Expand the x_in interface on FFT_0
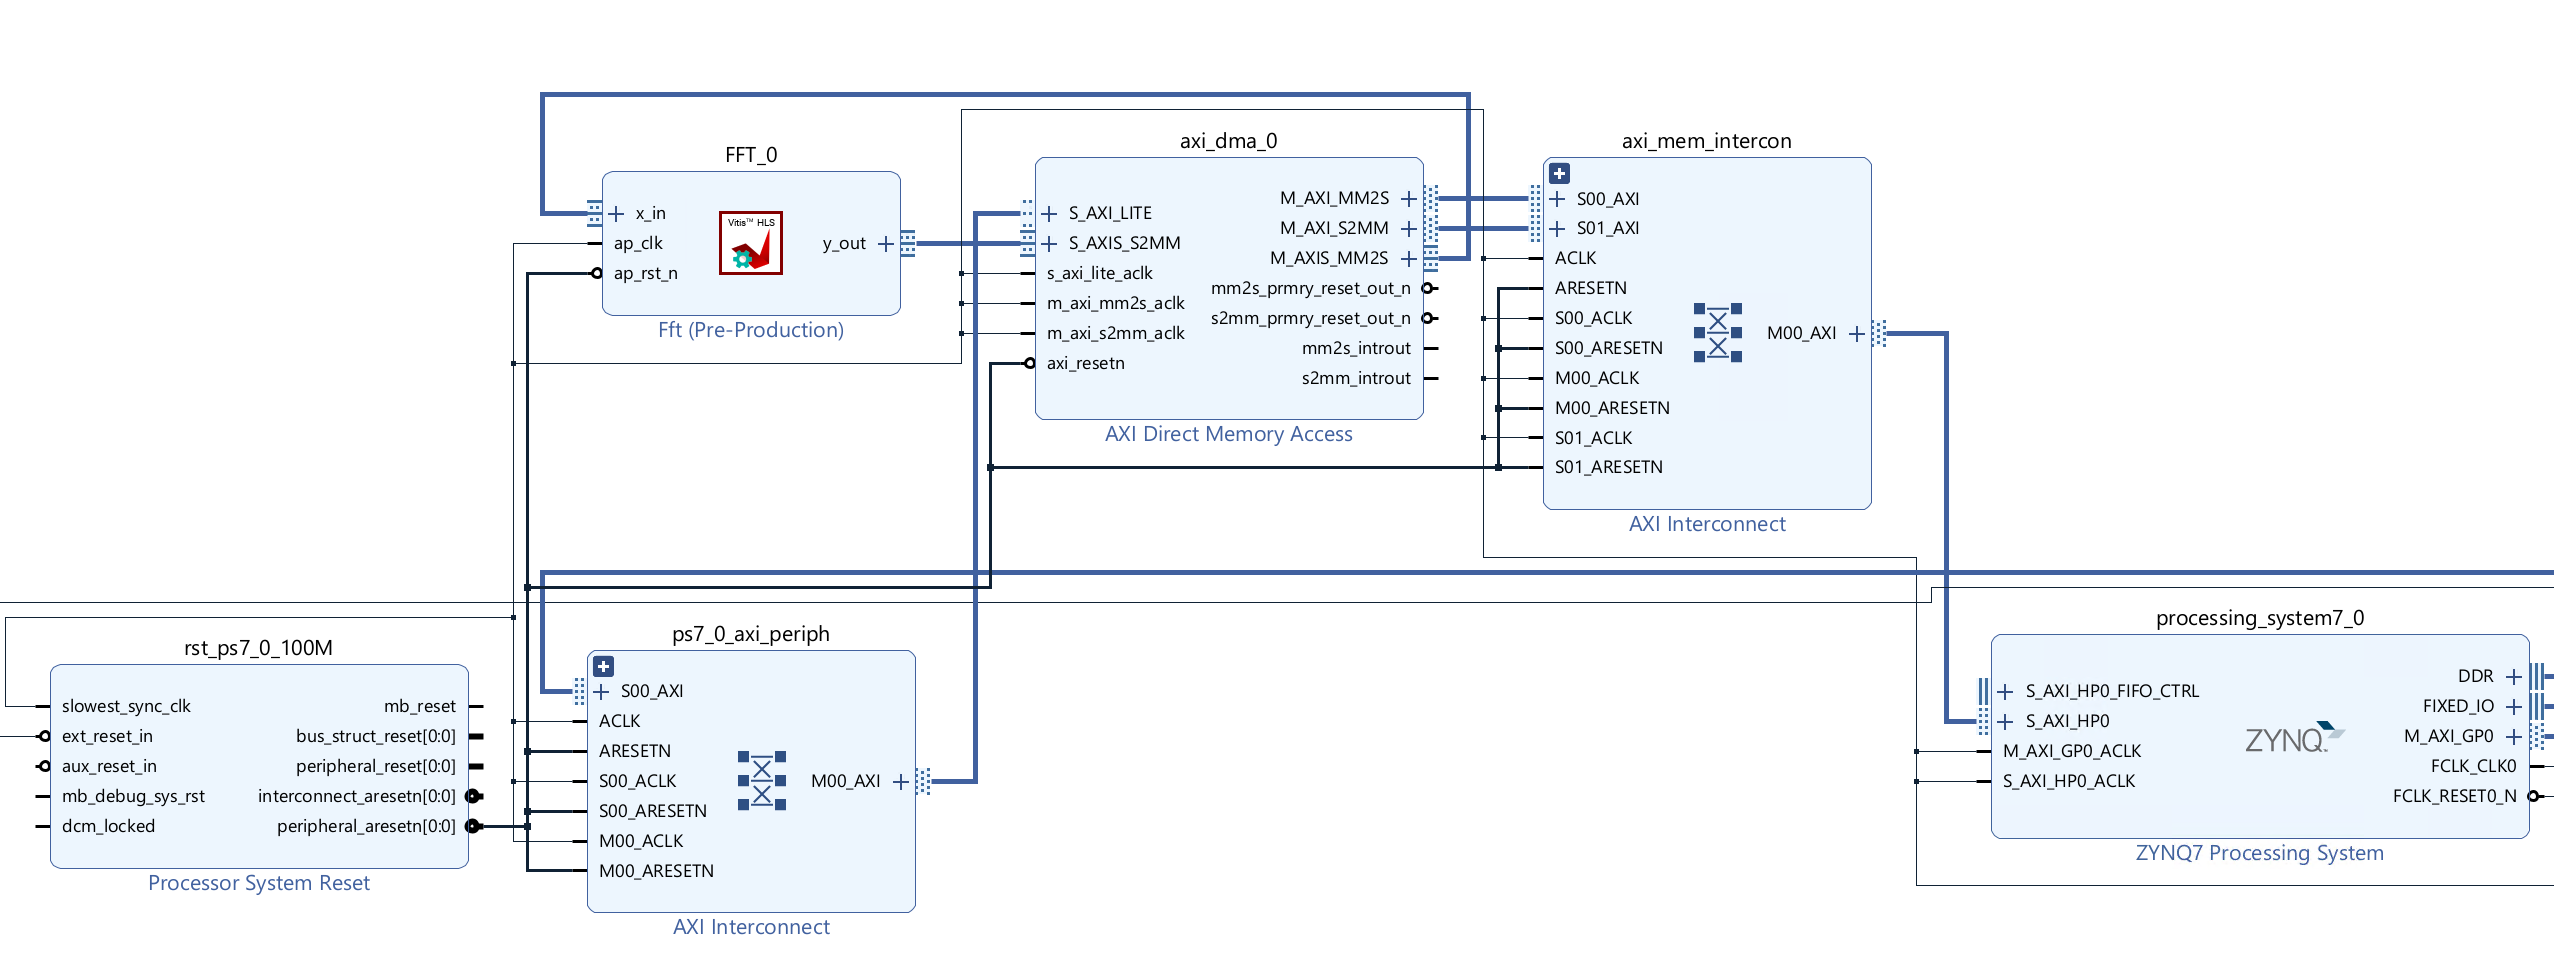 point(616,213)
